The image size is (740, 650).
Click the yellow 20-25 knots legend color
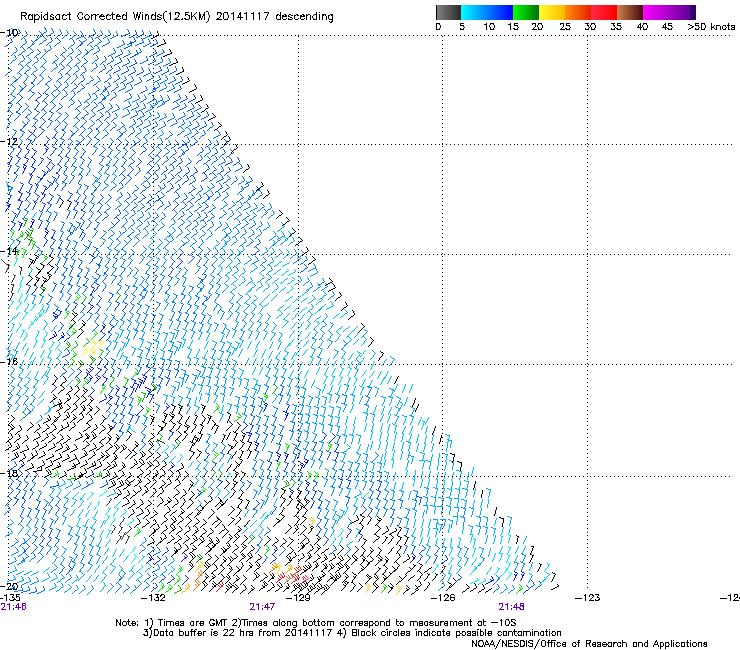552,12
